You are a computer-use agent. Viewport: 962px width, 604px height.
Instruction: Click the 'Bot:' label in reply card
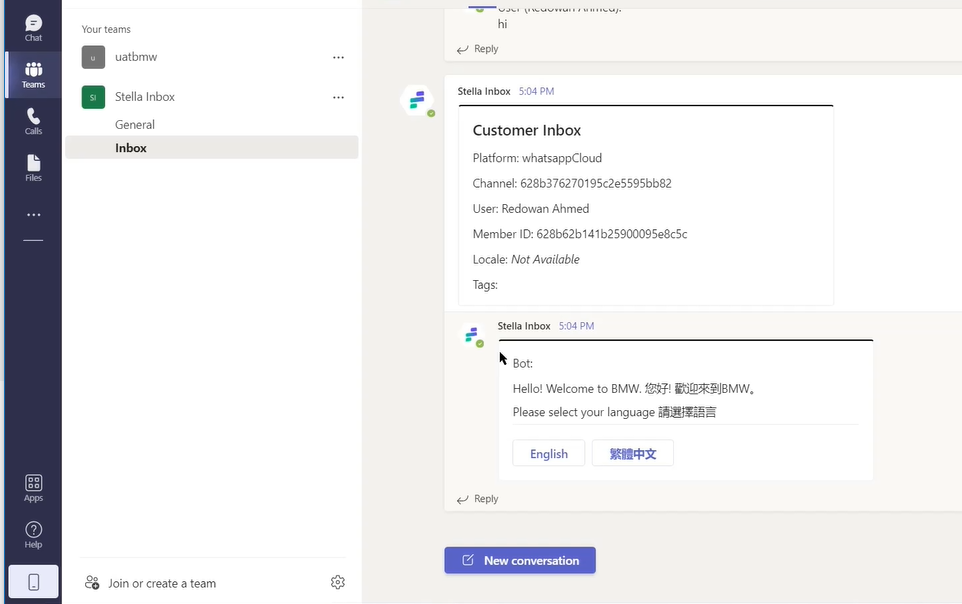(x=523, y=363)
